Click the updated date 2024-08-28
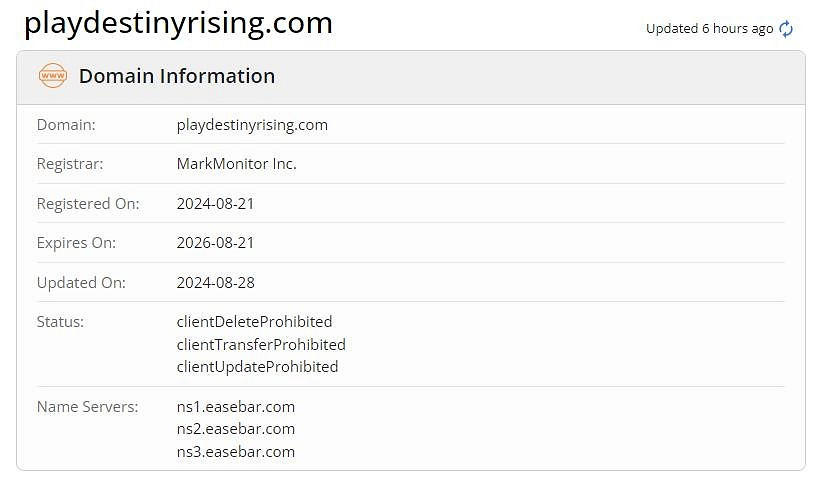This screenshot has width=823, height=478. (x=215, y=282)
